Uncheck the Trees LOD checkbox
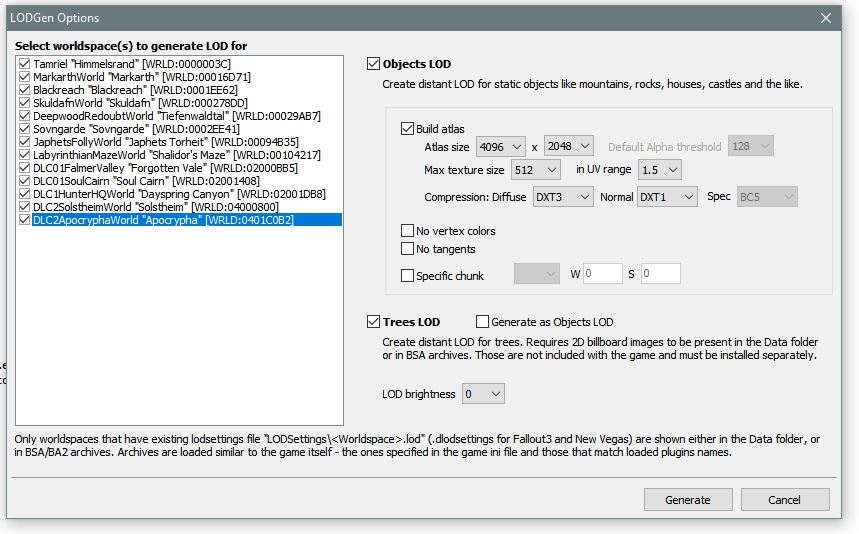The height and width of the screenshot is (534, 859). [374, 322]
